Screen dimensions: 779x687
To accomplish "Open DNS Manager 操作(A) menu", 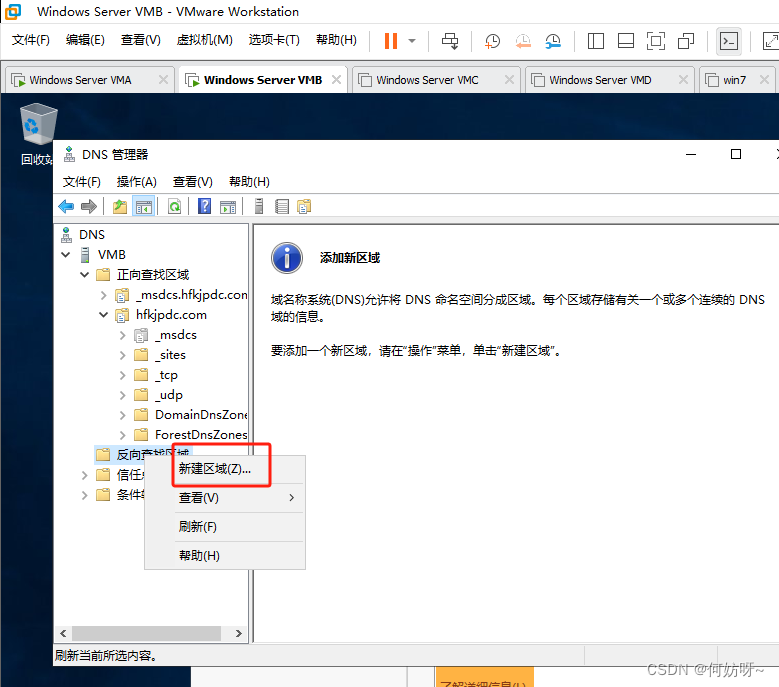I will tap(137, 182).
